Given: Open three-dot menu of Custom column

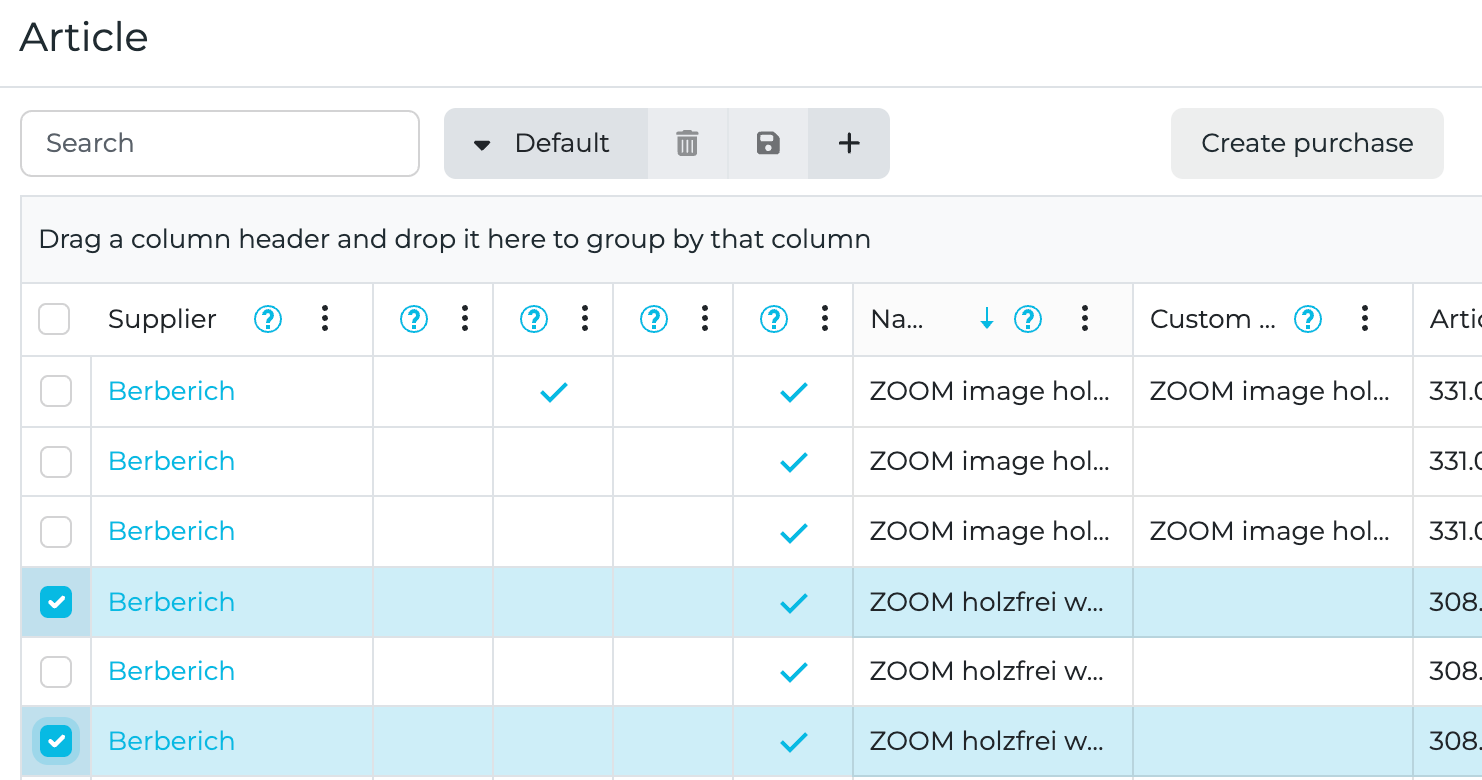Looking at the screenshot, I should (1365, 319).
